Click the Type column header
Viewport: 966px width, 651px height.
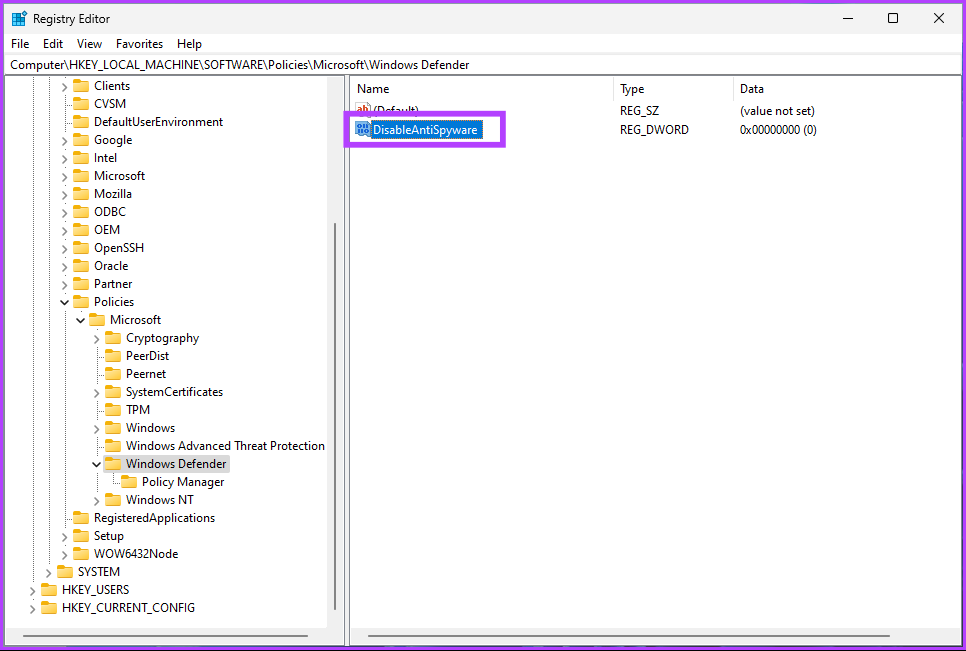click(632, 89)
